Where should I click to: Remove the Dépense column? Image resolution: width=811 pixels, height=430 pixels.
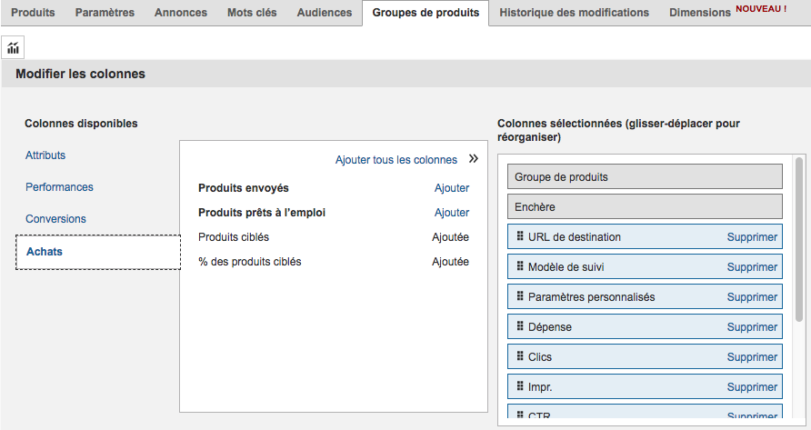[x=752, y=327]
